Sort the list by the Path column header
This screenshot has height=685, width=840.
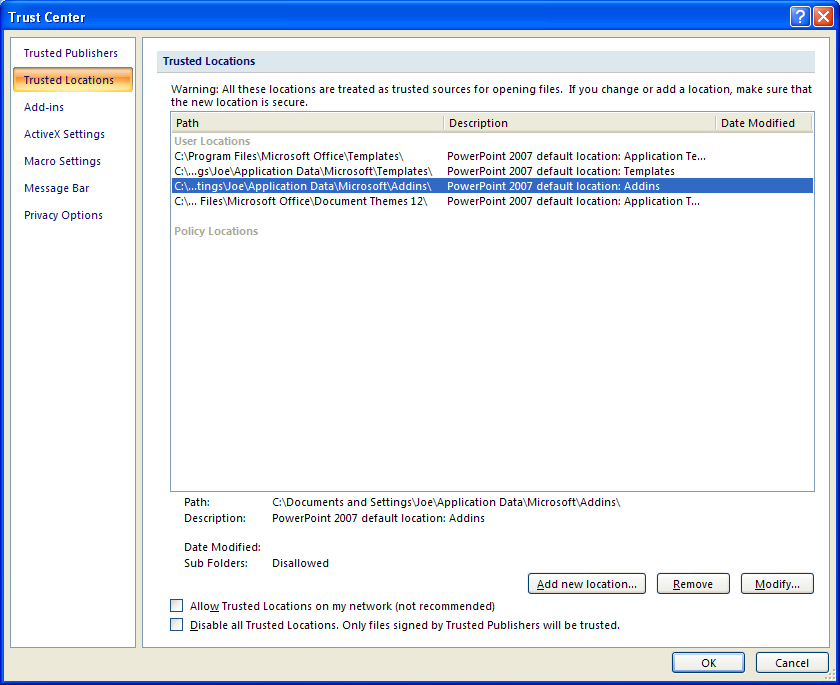pyautogui.click(x=308, y=123)
